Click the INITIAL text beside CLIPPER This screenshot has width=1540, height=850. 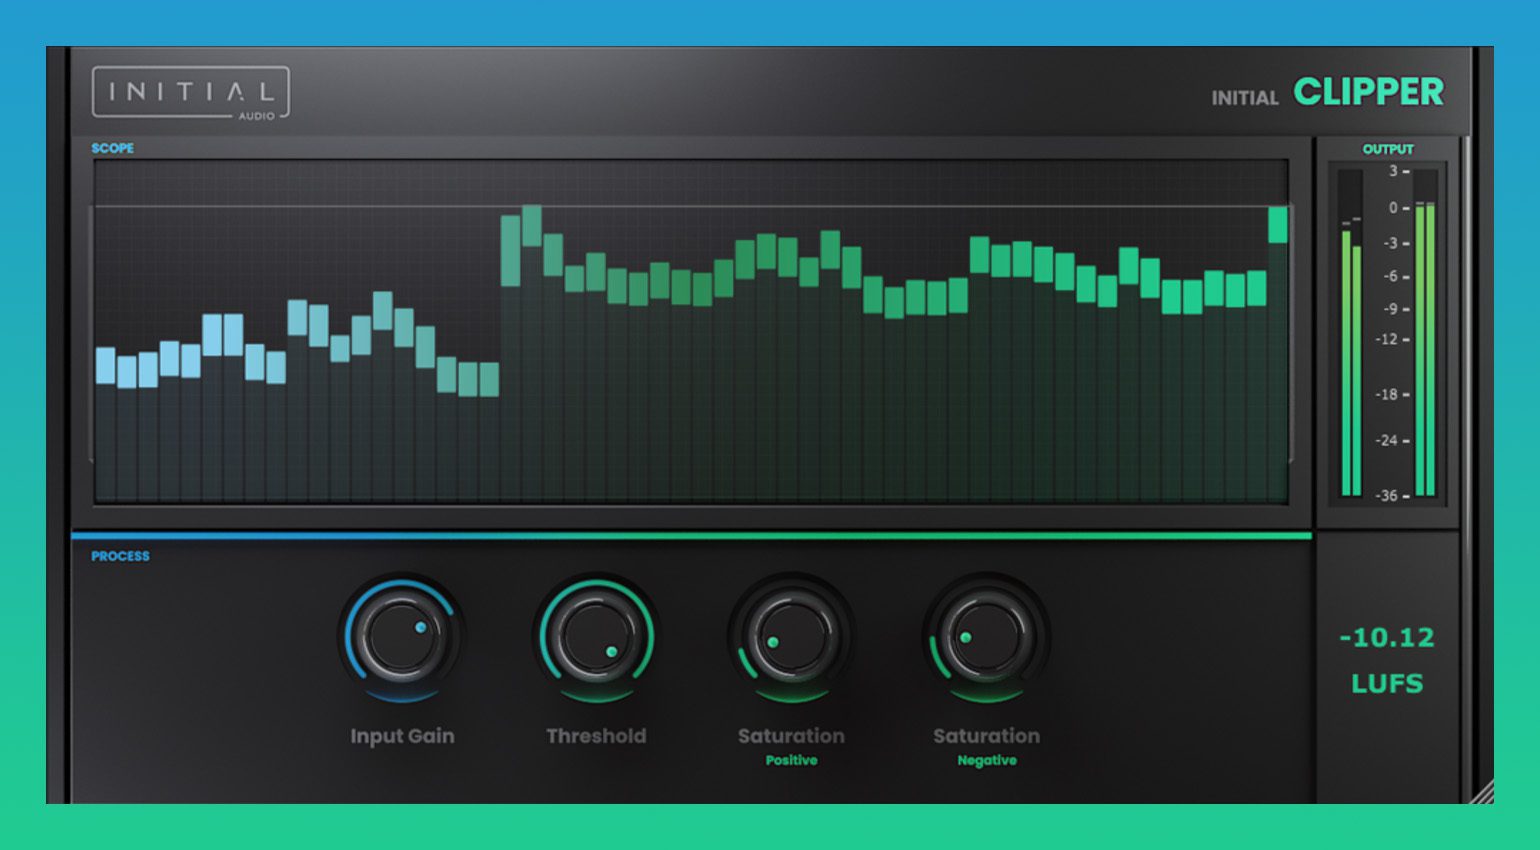1245,98
